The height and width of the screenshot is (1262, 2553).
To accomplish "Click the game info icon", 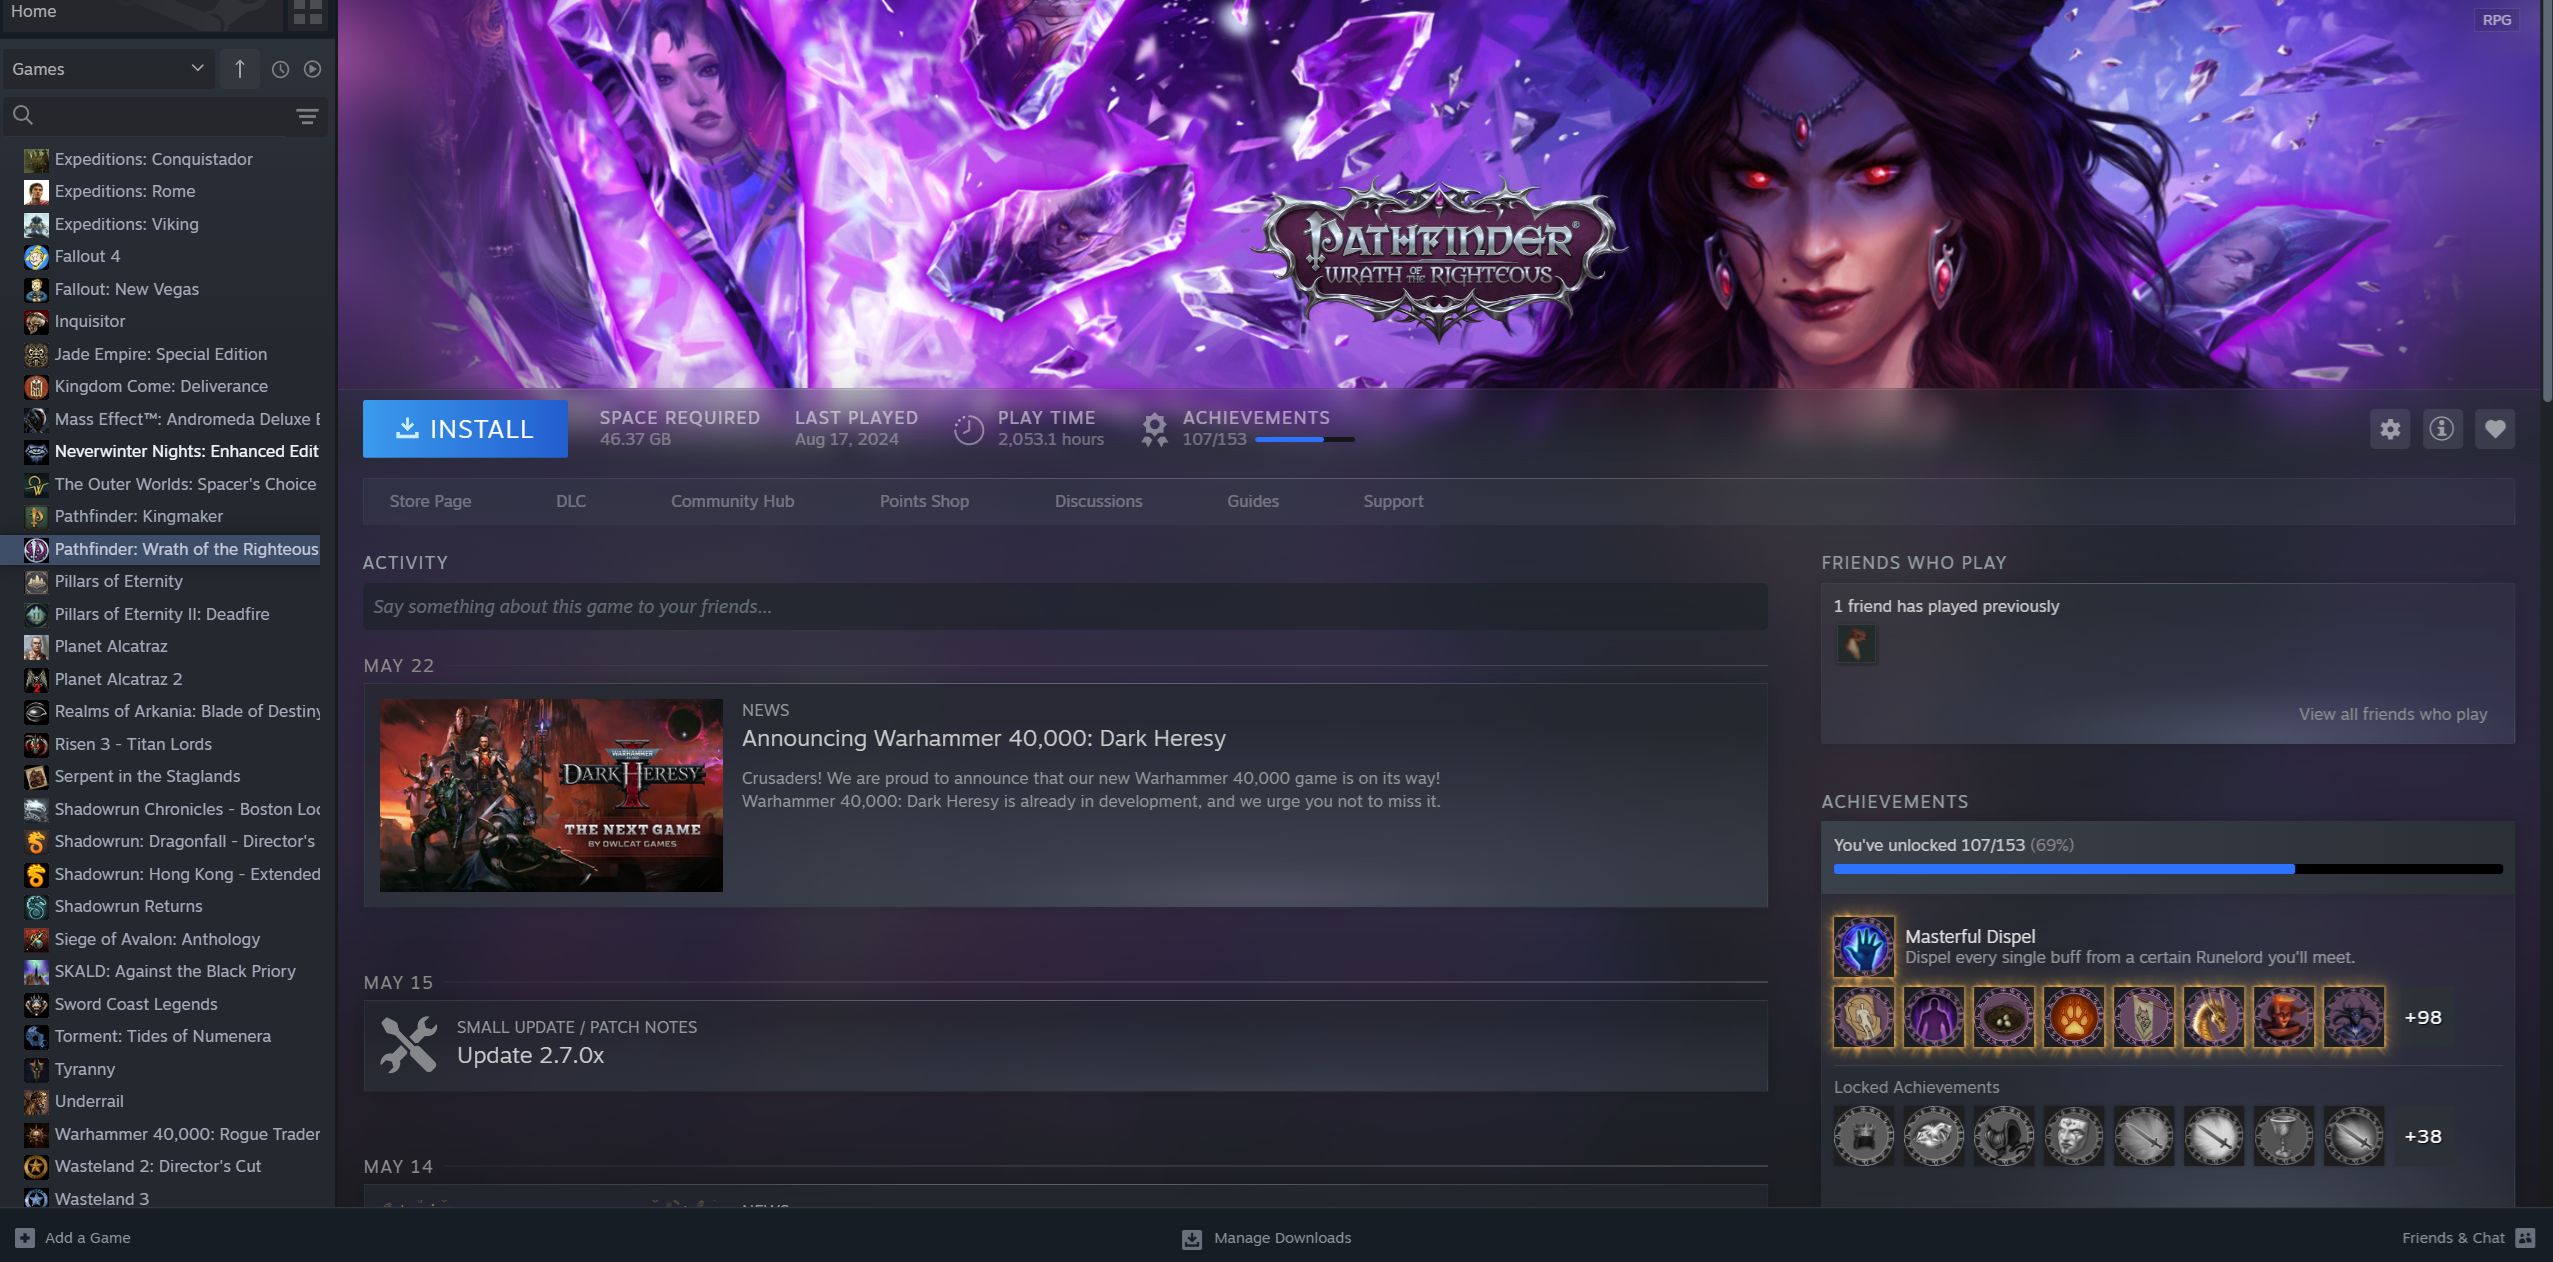I will tap(2442, 429).
